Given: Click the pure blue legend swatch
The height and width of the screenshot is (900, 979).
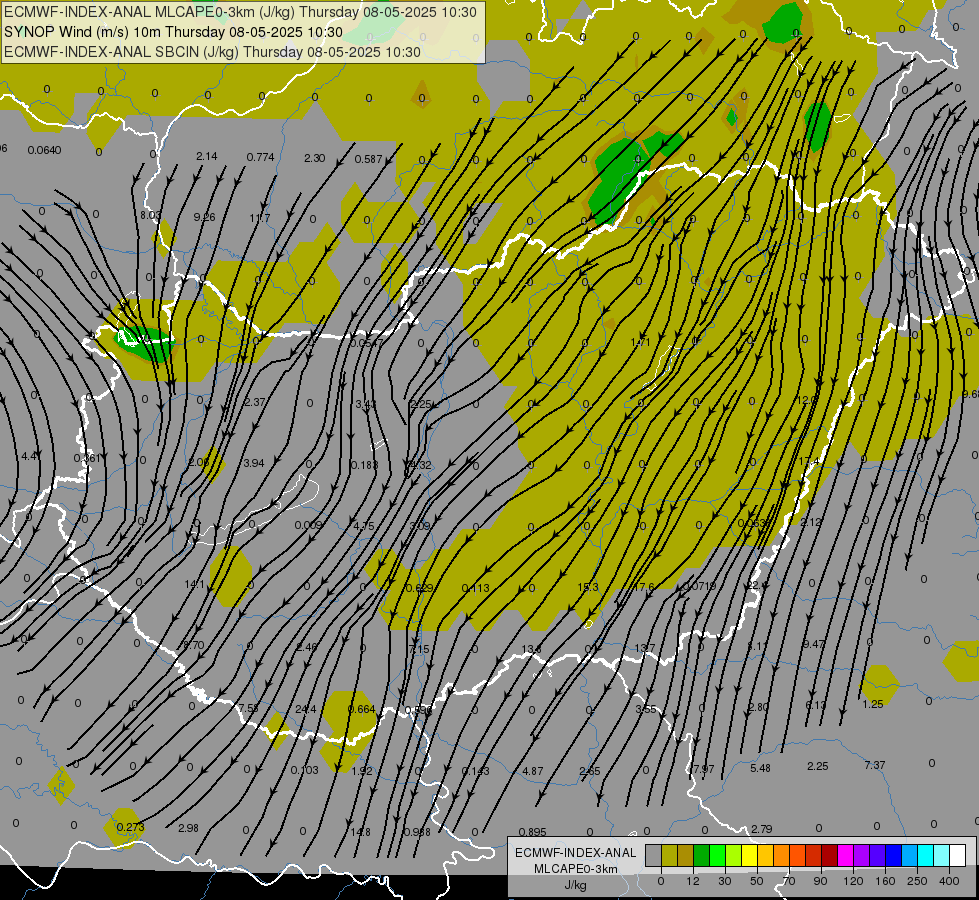Looking at the screenshot, I should pyautogui.click(x=893, y=856).
